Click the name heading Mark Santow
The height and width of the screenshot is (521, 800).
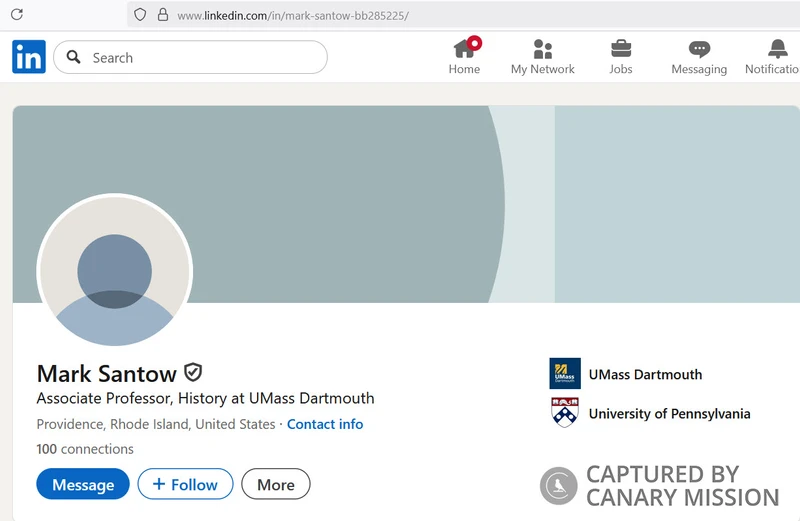pos(106,374)
